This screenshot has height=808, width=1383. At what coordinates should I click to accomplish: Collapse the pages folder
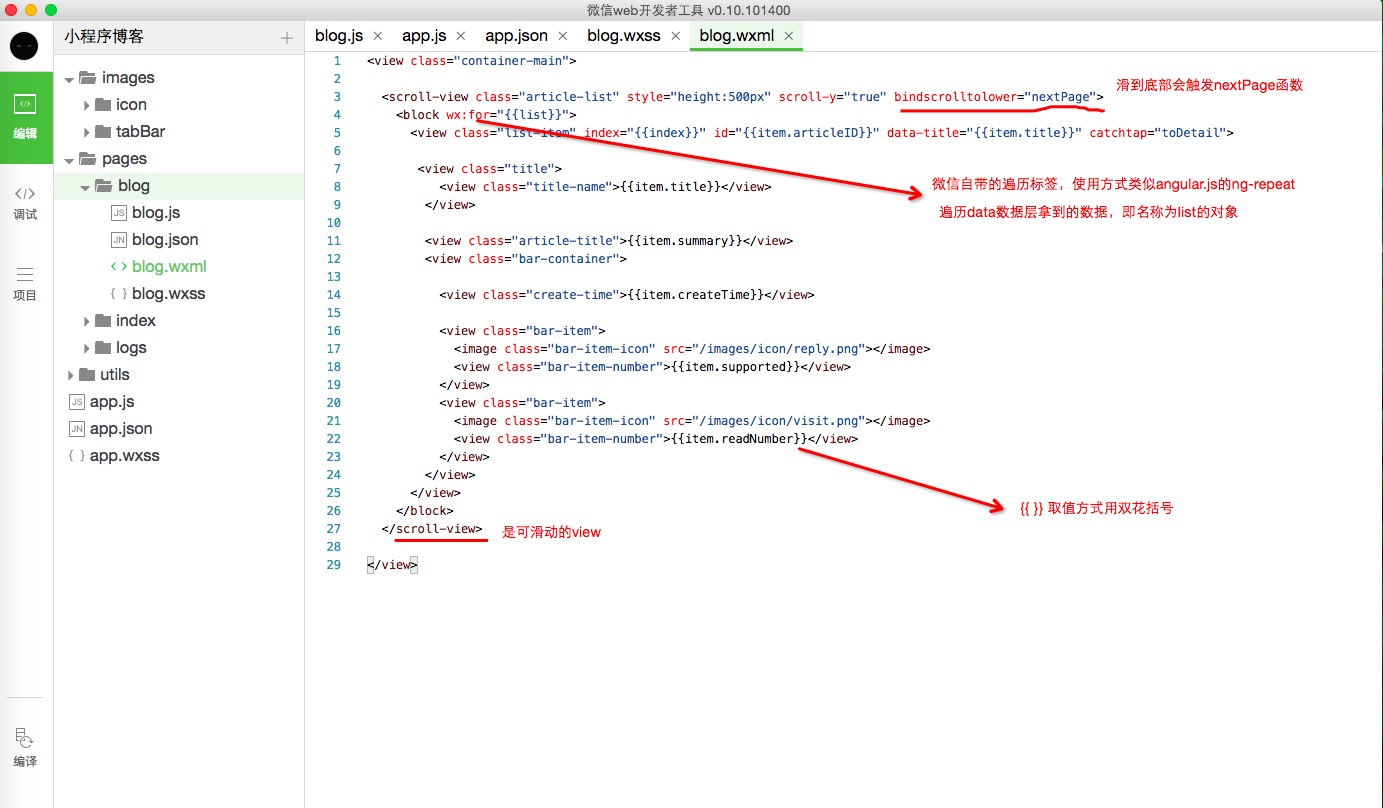[70, 159]
